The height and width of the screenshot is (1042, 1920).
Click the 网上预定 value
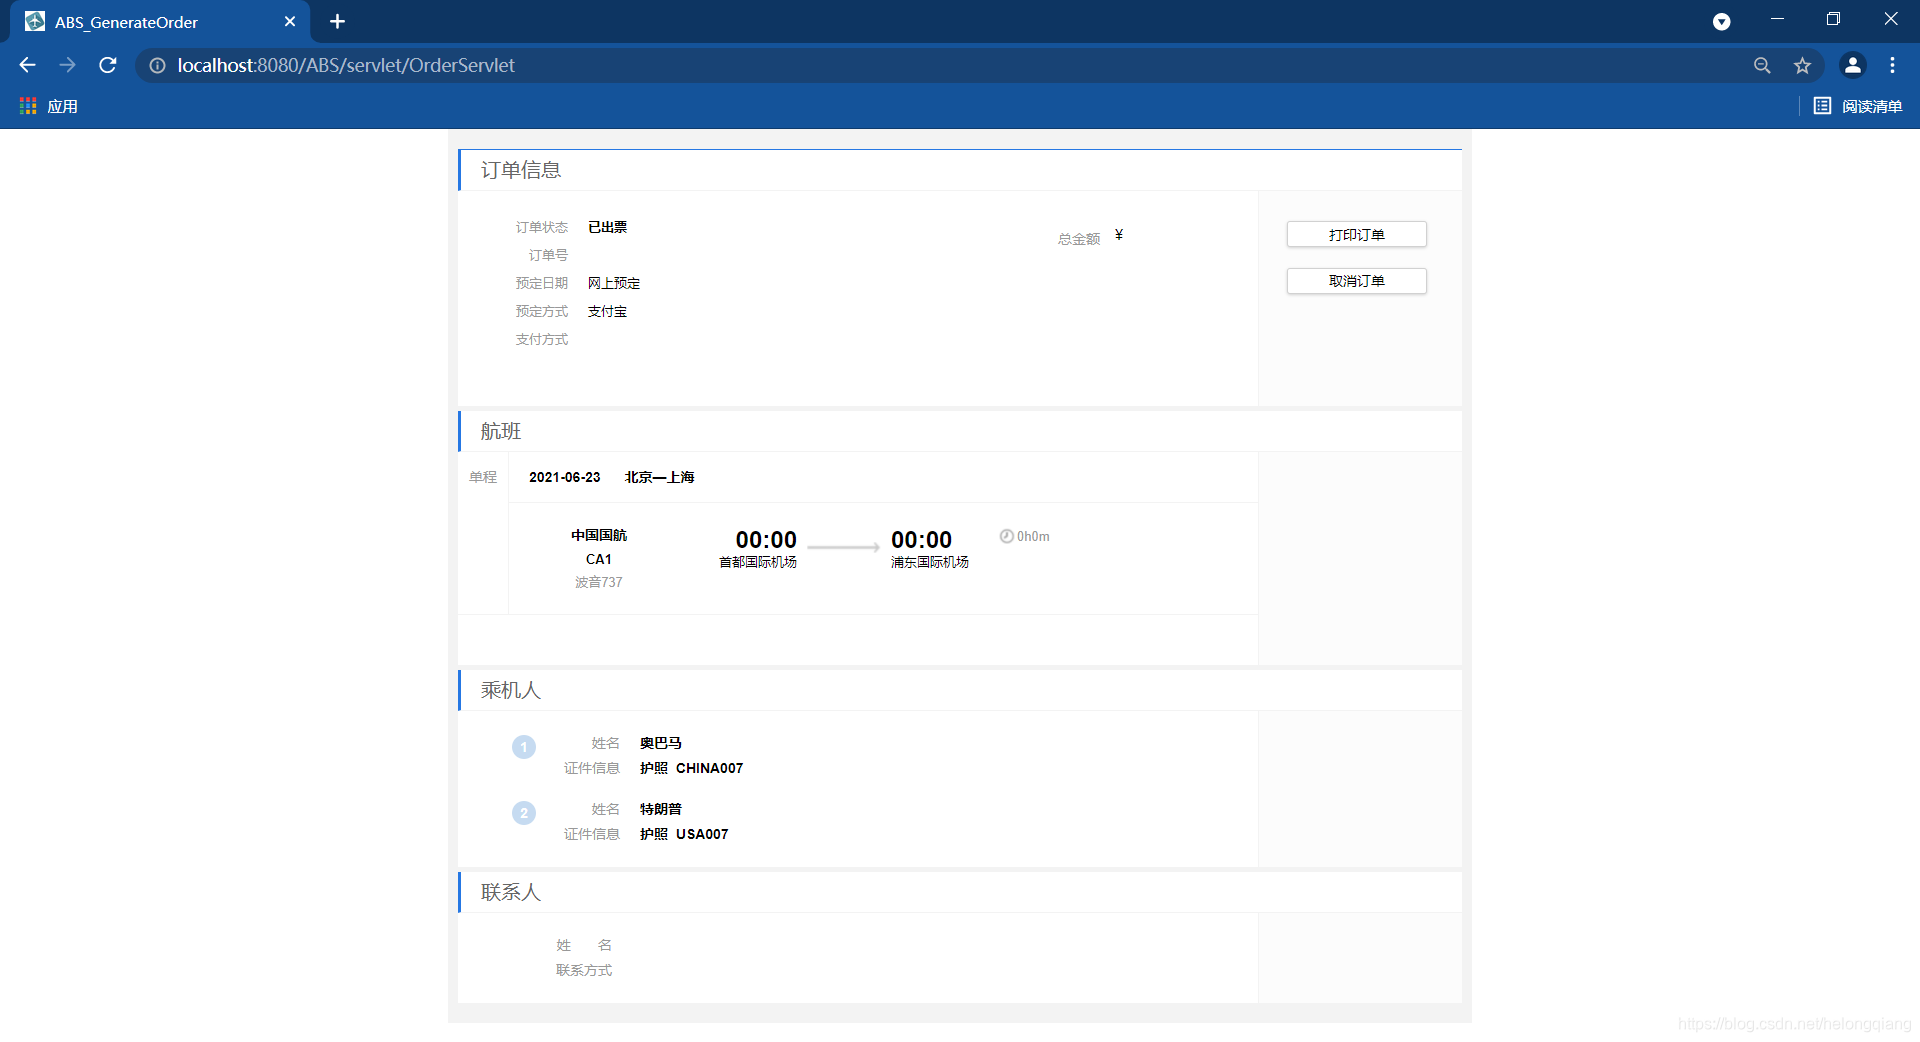tap(614, 283)
